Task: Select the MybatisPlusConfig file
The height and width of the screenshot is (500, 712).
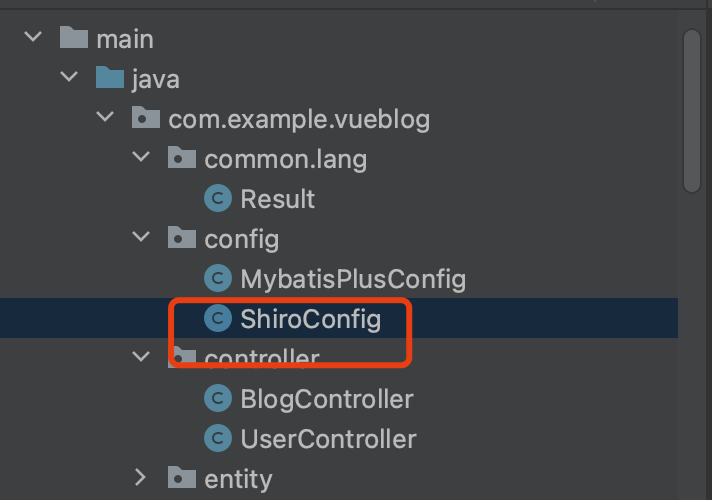Action: click(353, 279)
